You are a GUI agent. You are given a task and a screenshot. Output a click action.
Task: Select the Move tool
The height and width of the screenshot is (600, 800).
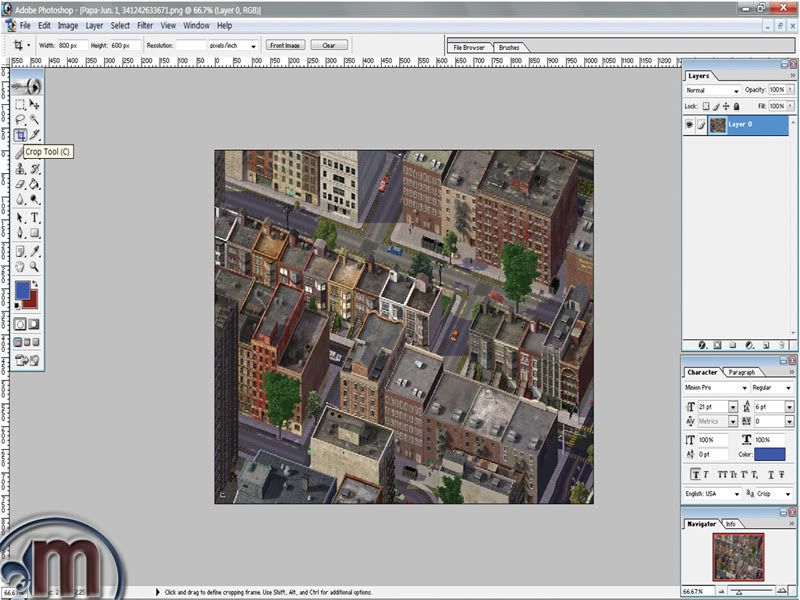point(34,105)
